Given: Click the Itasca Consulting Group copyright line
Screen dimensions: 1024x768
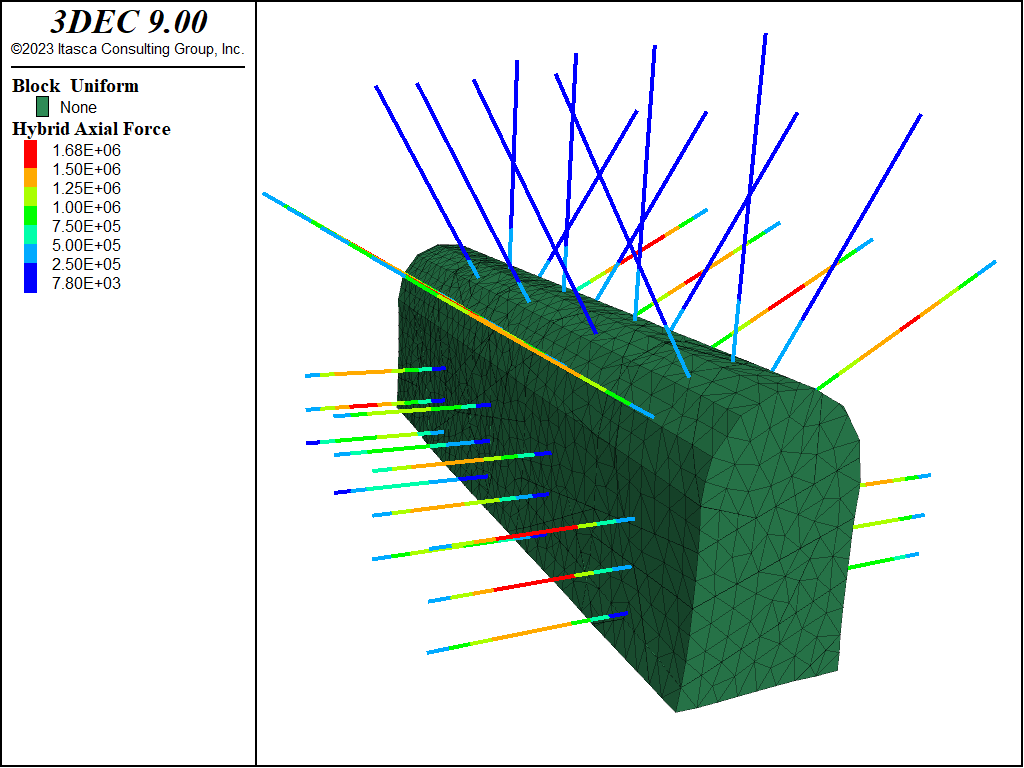Looking at the screenshot, I should 127,49.
